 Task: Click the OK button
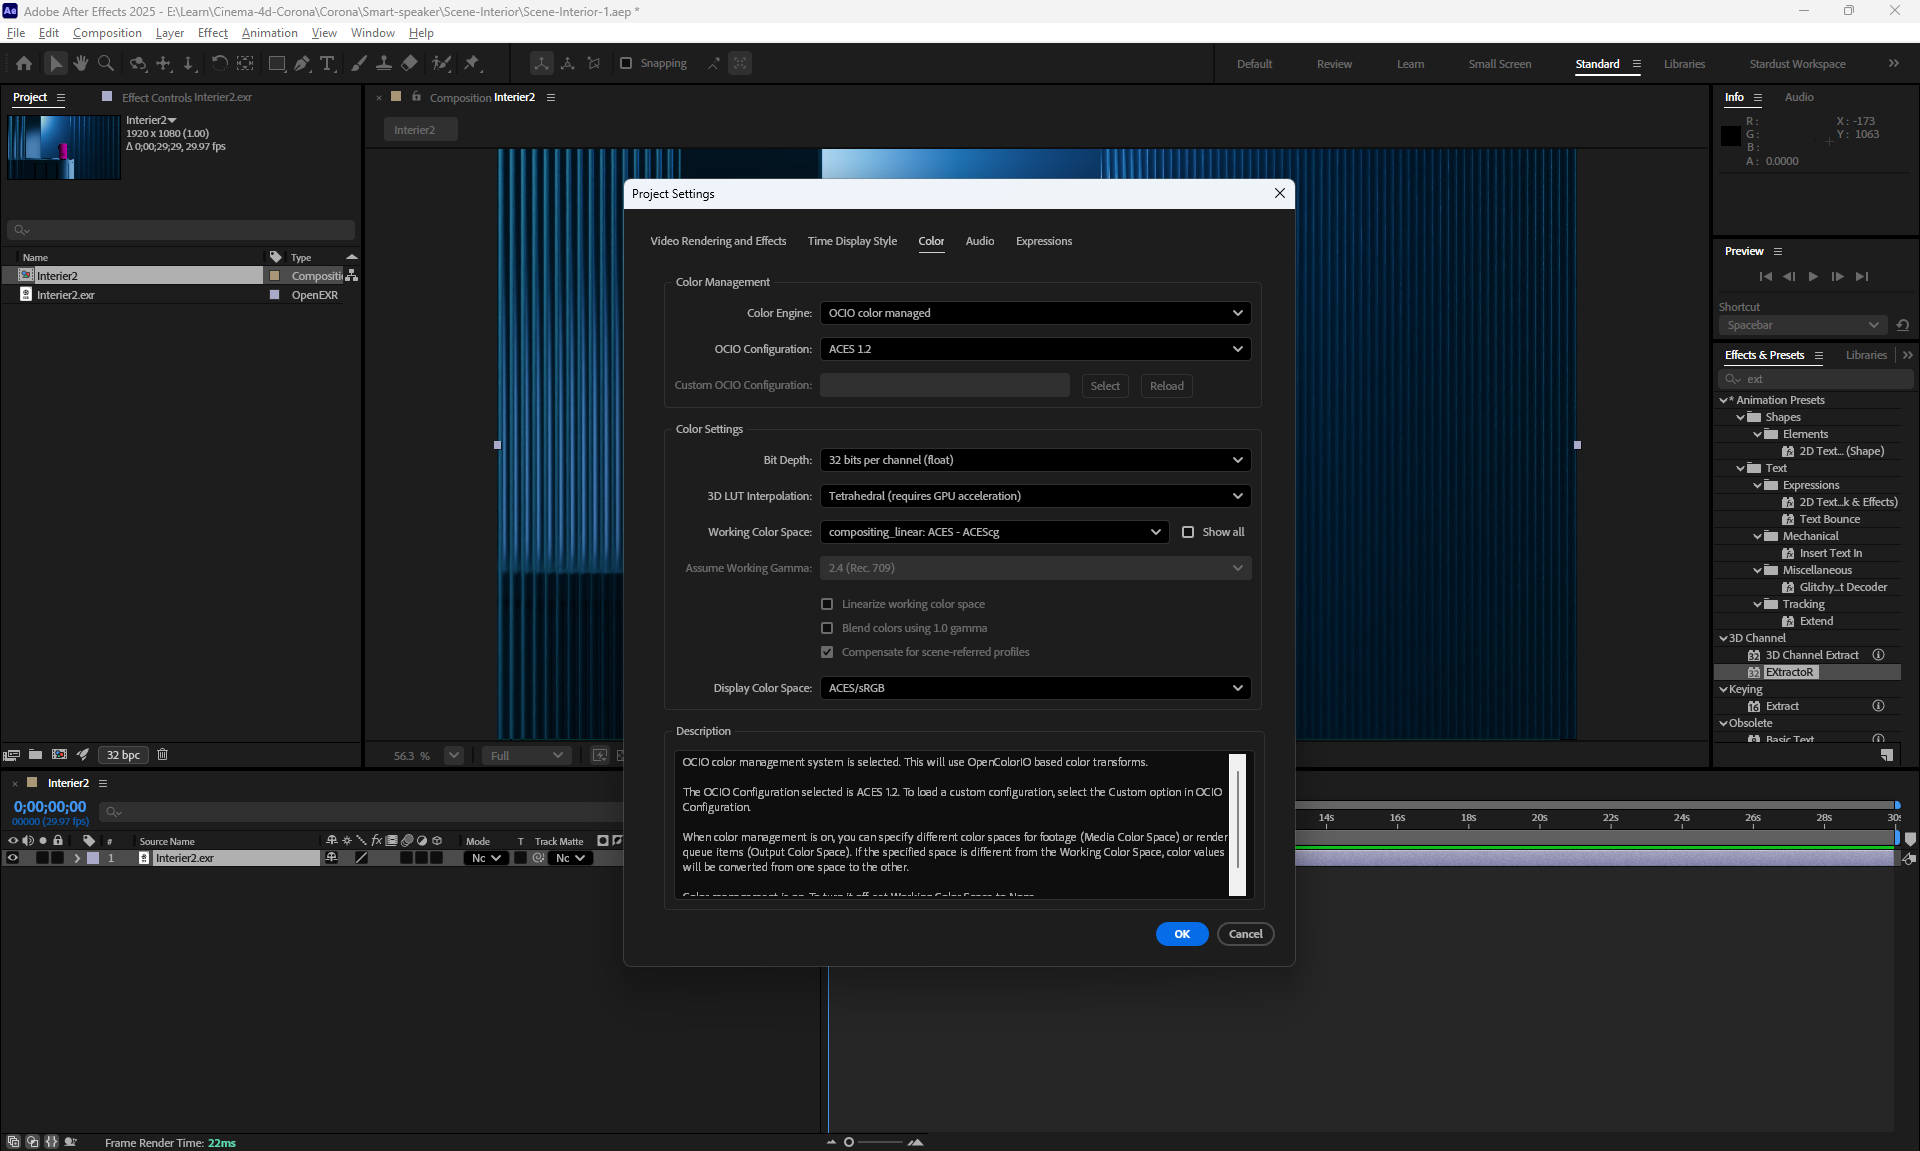pyautogui.click(x=1181, y=934)
